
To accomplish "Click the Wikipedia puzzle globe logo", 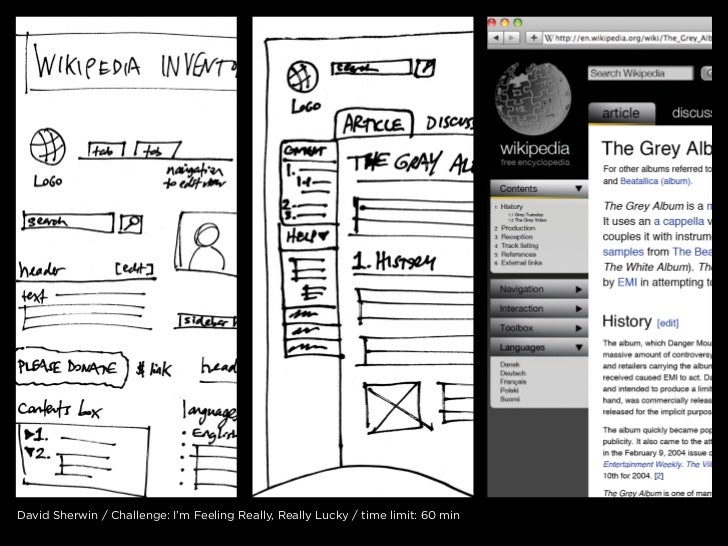I will click(533, 99).
